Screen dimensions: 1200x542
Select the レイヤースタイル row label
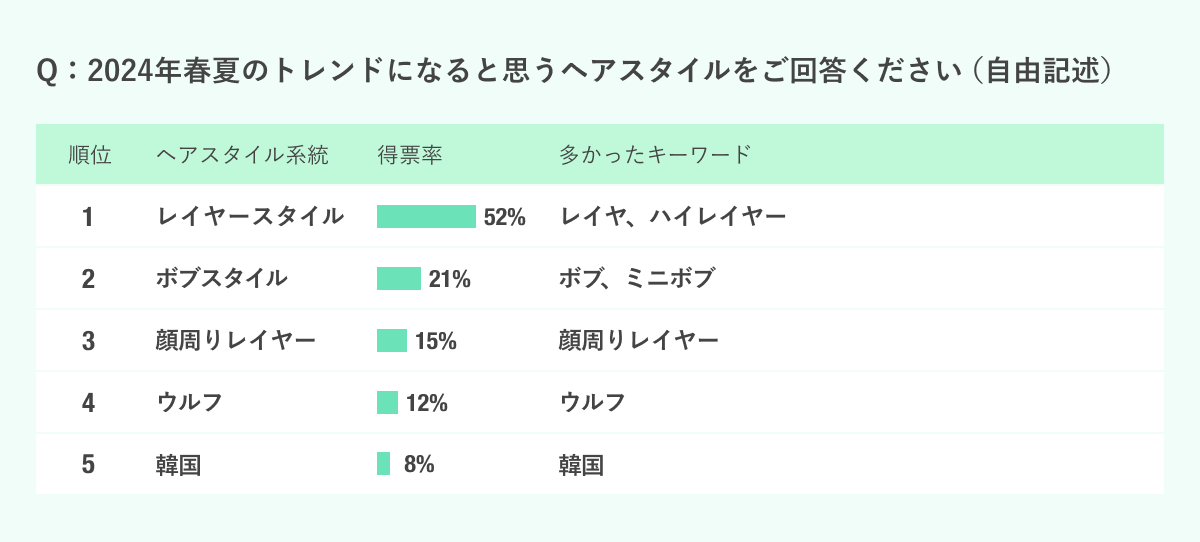pyautogui.click(x=251, y=217)
